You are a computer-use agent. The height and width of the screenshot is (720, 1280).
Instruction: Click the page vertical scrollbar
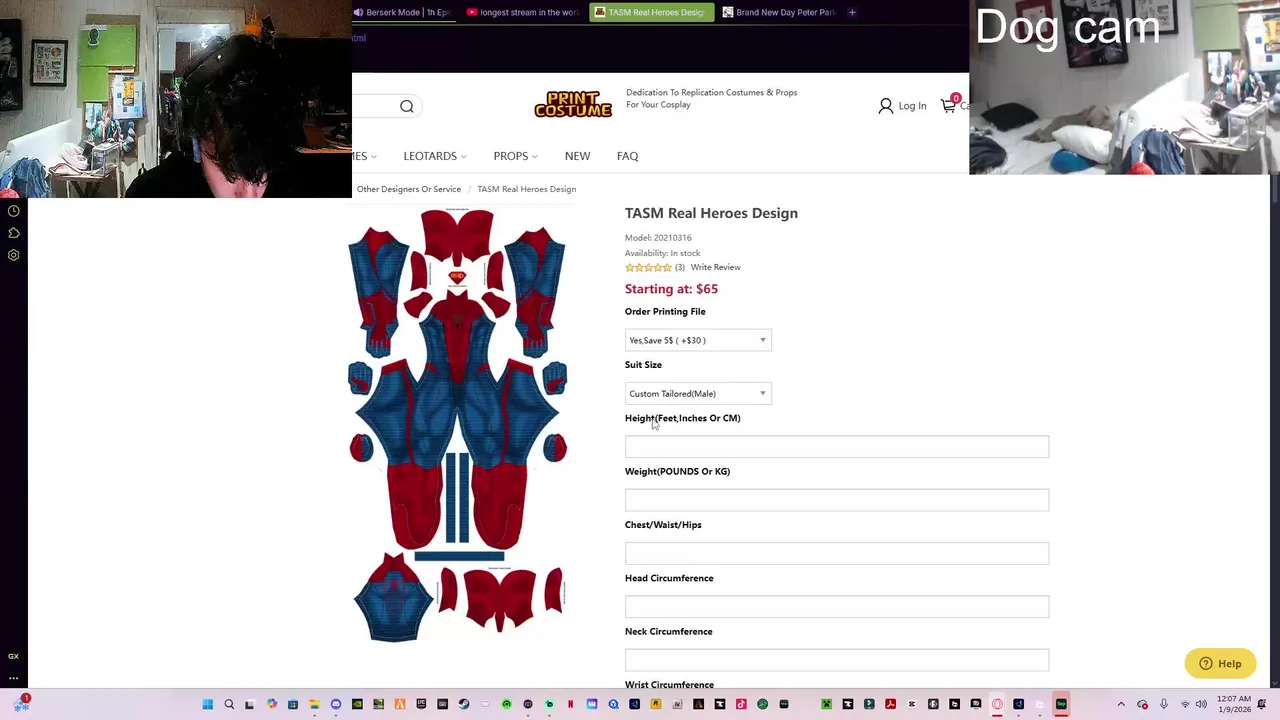[x=1274, y=430]
